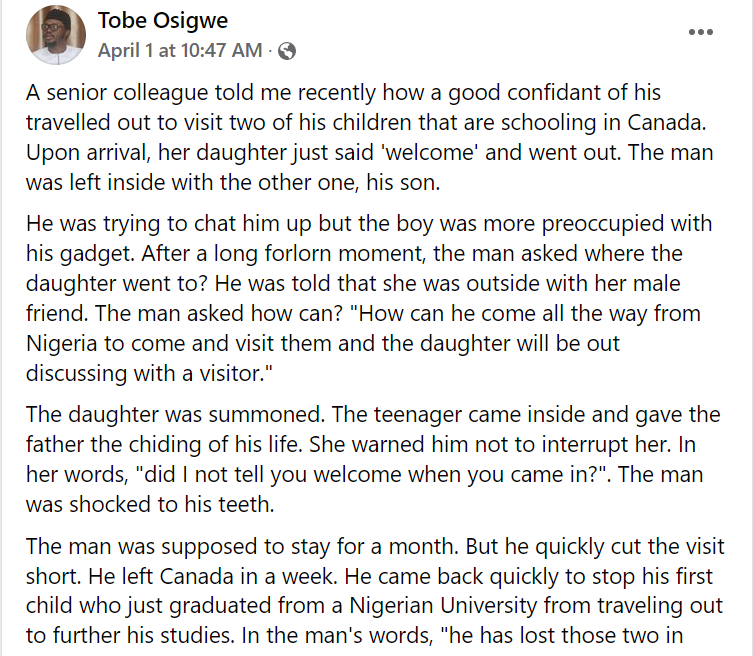Screen dimensions: 753x656
Task: Open the April 1 at 10:47 AM timestamp
Action: coord(180,50)
